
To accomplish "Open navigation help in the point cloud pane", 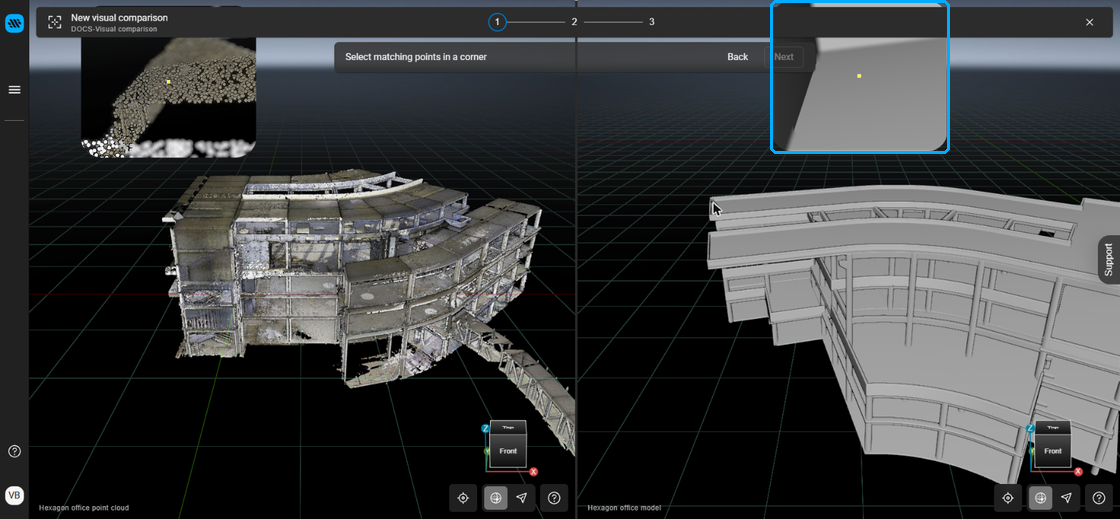I will pyautogui.click(x=554, y=498).
